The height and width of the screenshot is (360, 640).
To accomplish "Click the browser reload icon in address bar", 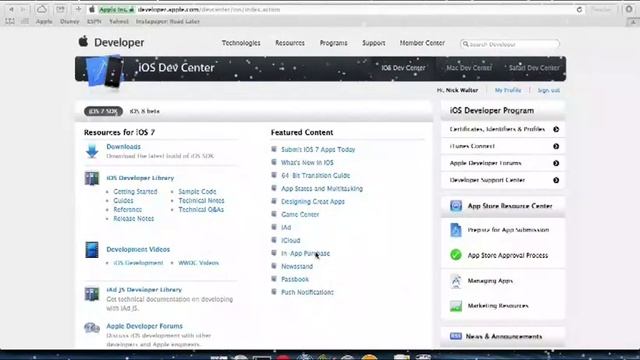I will pos(579,9).
